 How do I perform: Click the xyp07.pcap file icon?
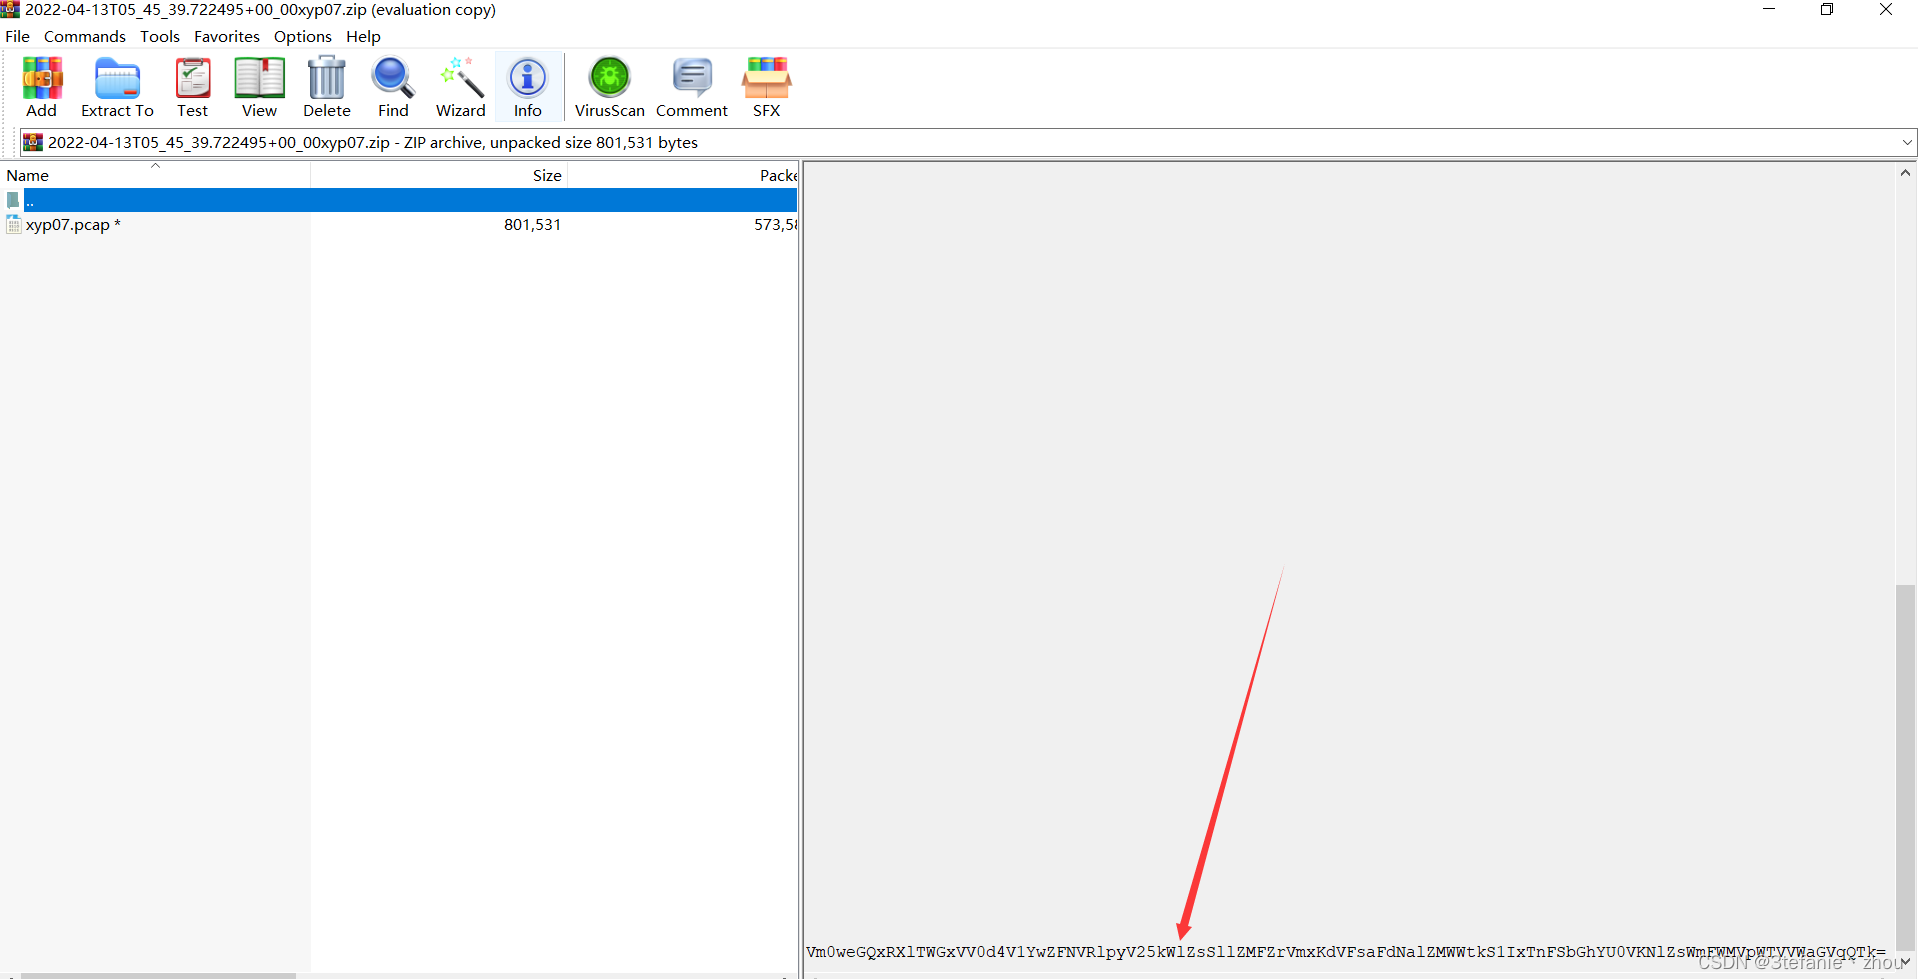13,225
